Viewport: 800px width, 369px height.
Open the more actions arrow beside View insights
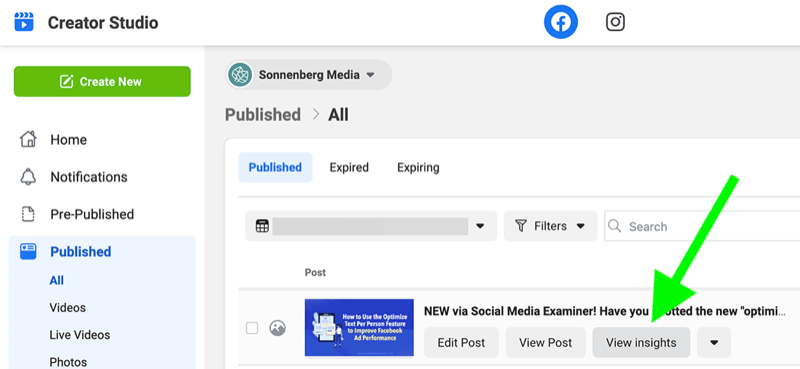click(x=714, y=342)
